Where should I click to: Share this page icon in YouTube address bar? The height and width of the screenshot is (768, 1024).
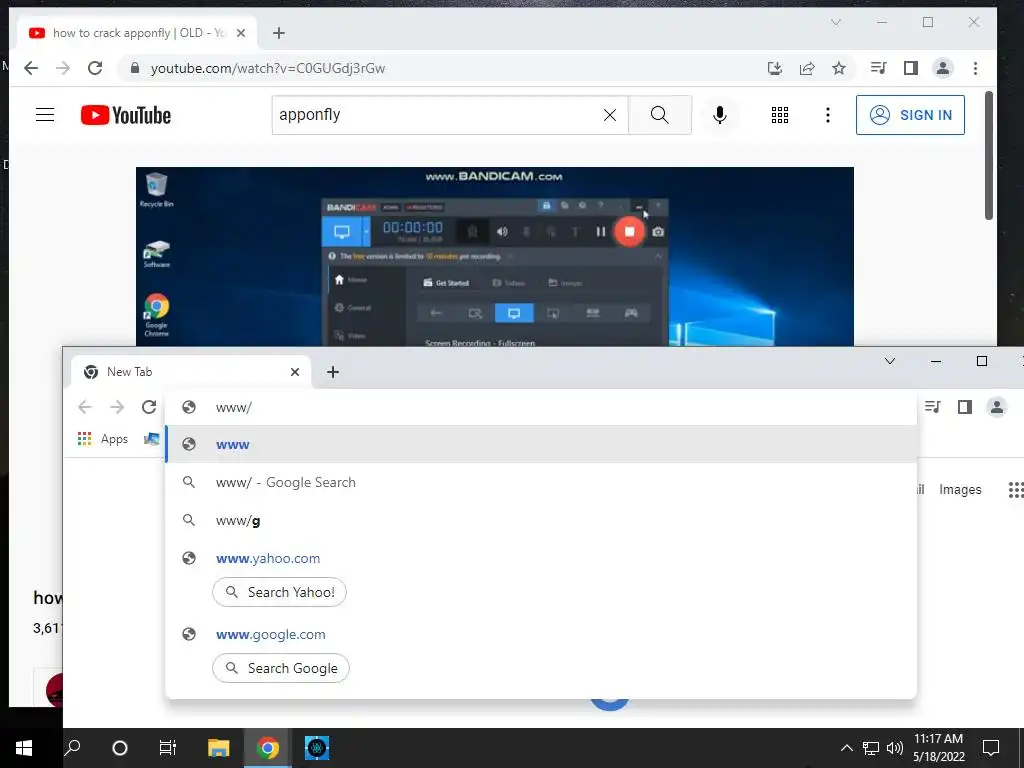tap(807, 68)
